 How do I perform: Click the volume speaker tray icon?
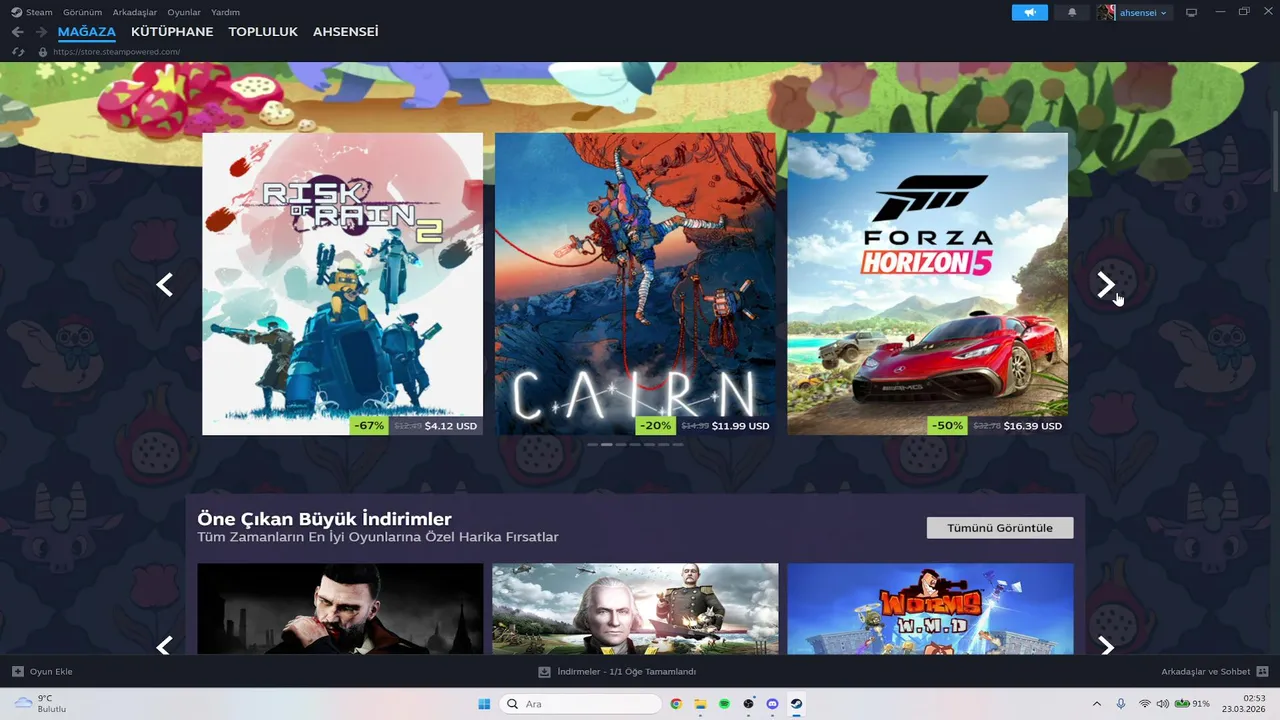(1162, 704)
